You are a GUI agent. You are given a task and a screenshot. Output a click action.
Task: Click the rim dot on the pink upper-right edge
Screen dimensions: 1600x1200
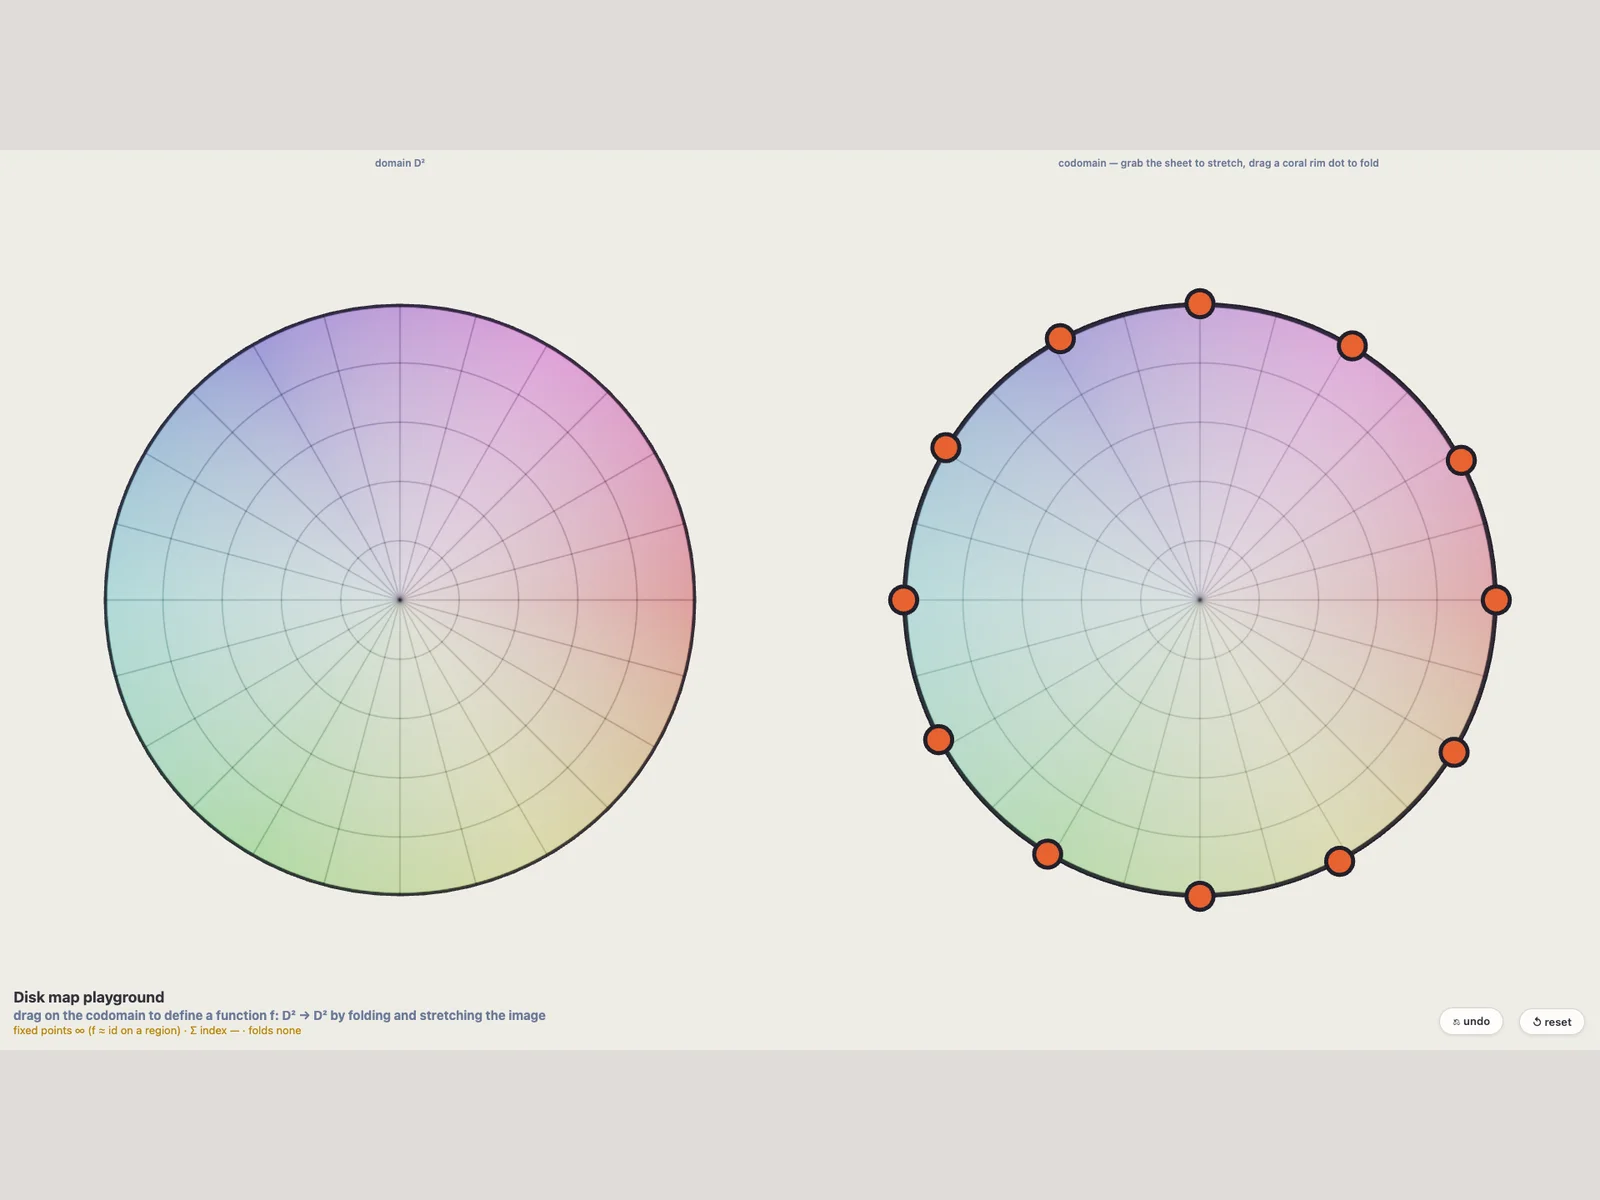pos(1461,460)
